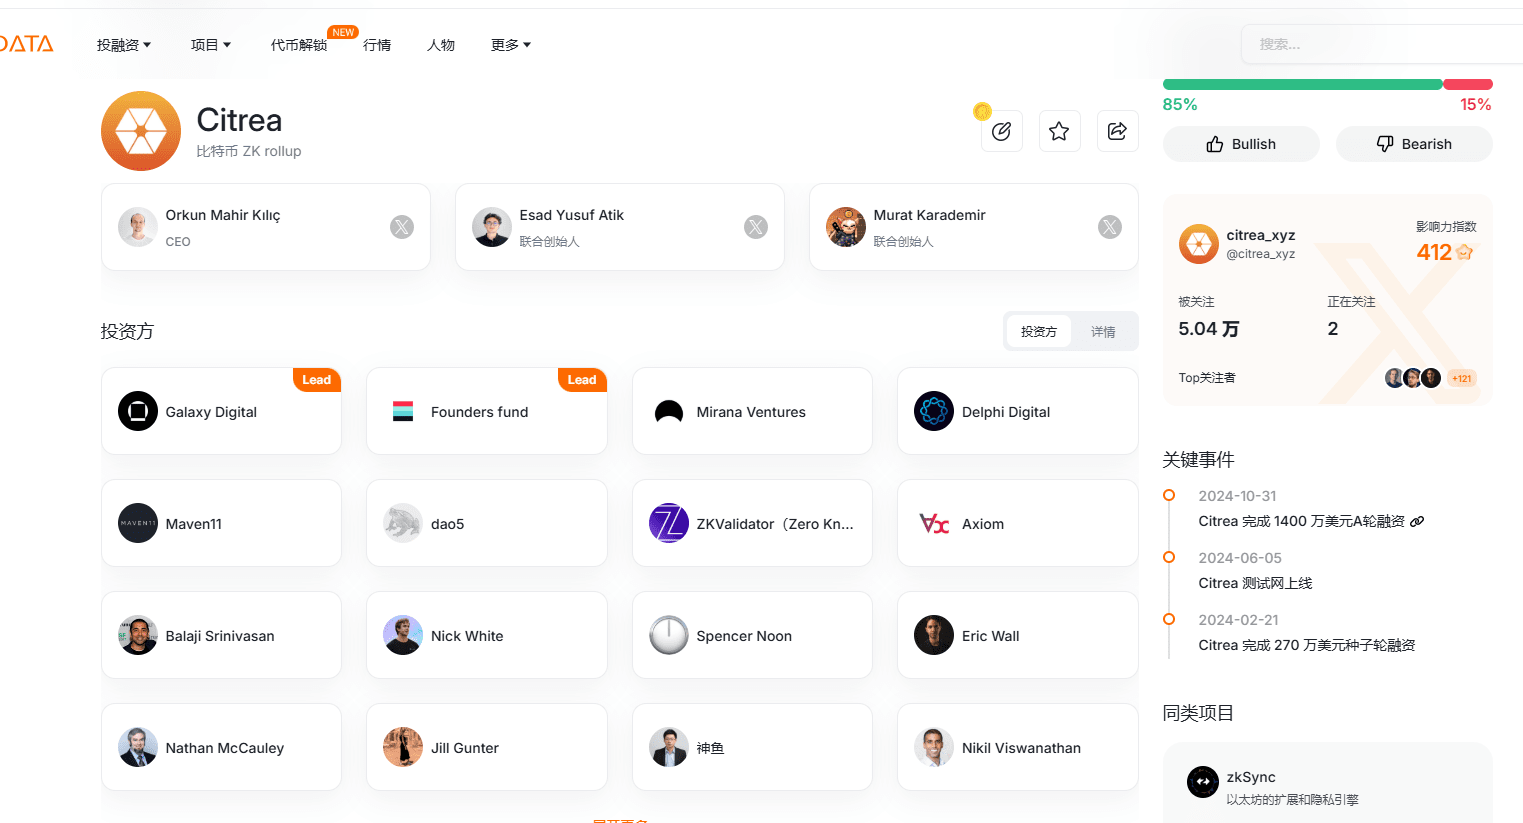Go to the 人物 menu item
This screenshot has height=823, width=1523.
[x=441, y=45]
